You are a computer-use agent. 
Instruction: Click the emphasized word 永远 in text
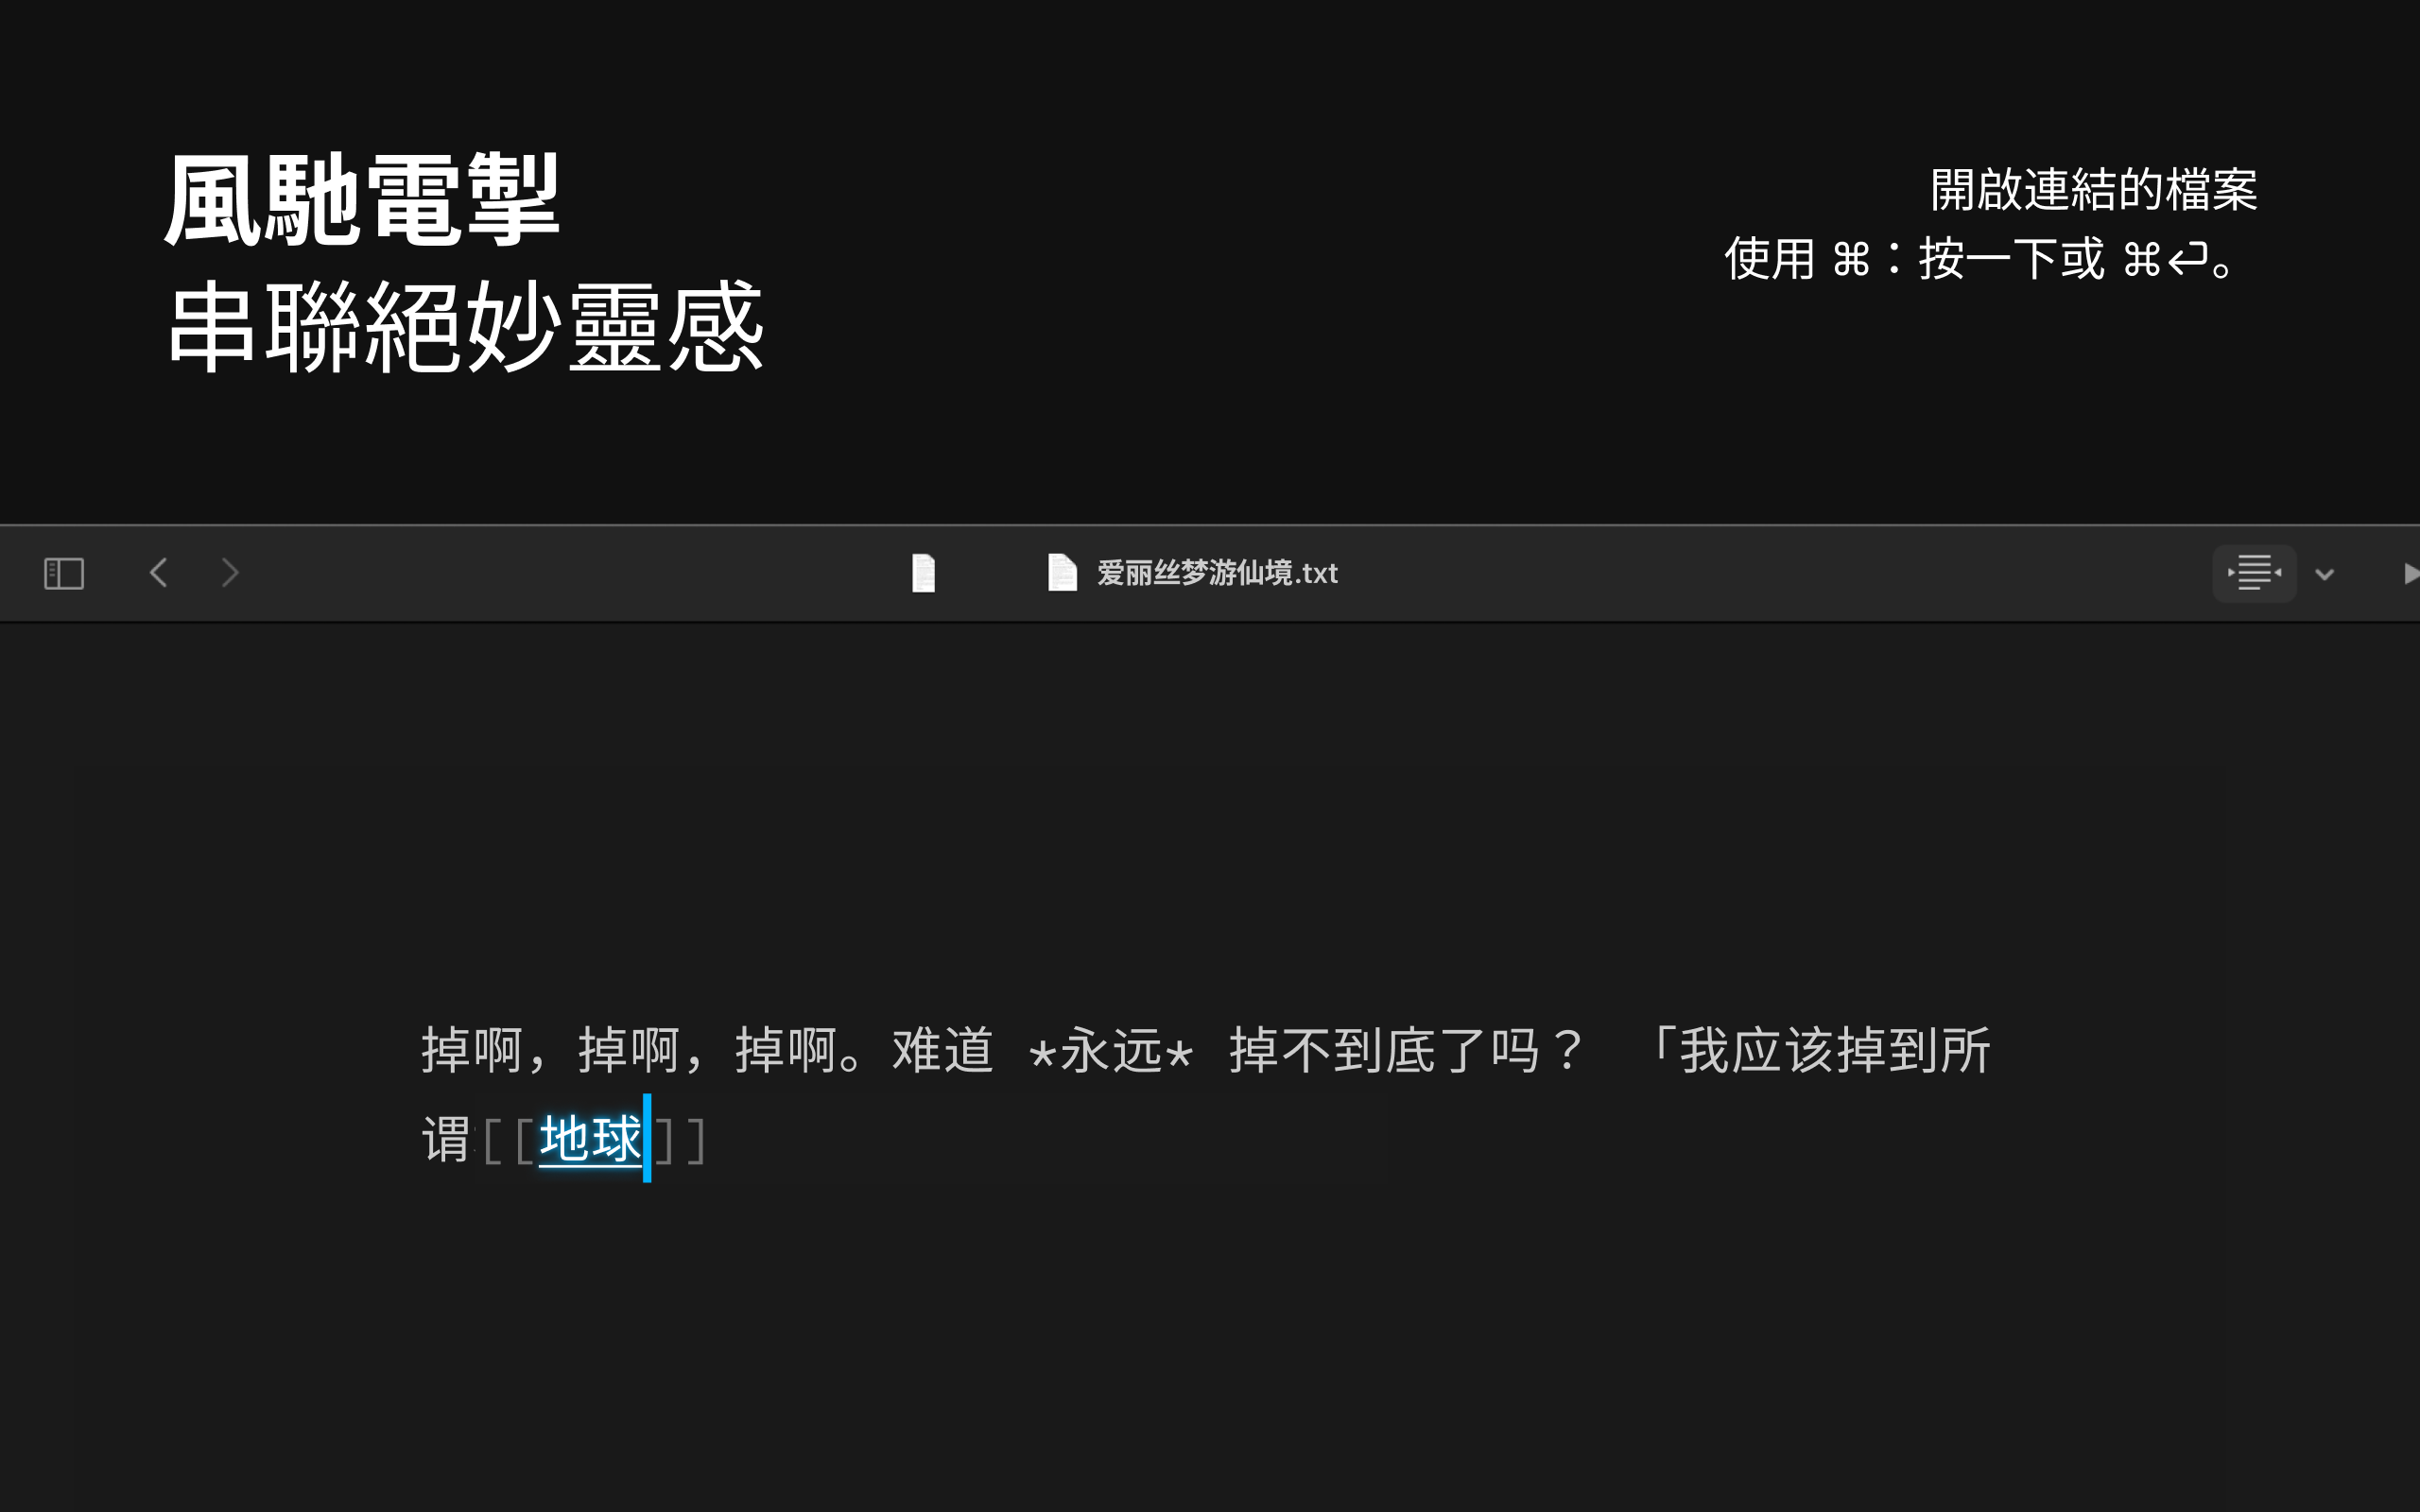click(1111, 1051)
